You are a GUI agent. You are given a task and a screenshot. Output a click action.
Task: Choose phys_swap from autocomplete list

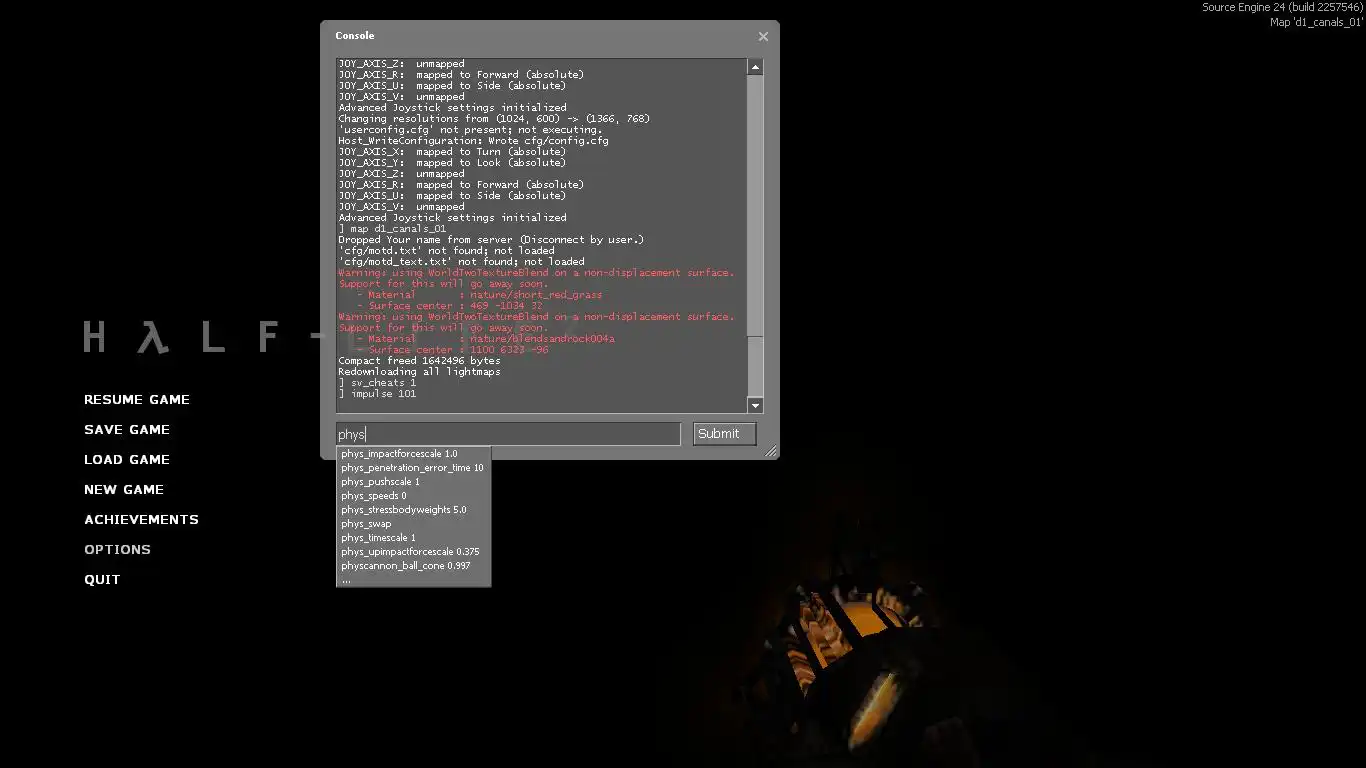[414, 524]
